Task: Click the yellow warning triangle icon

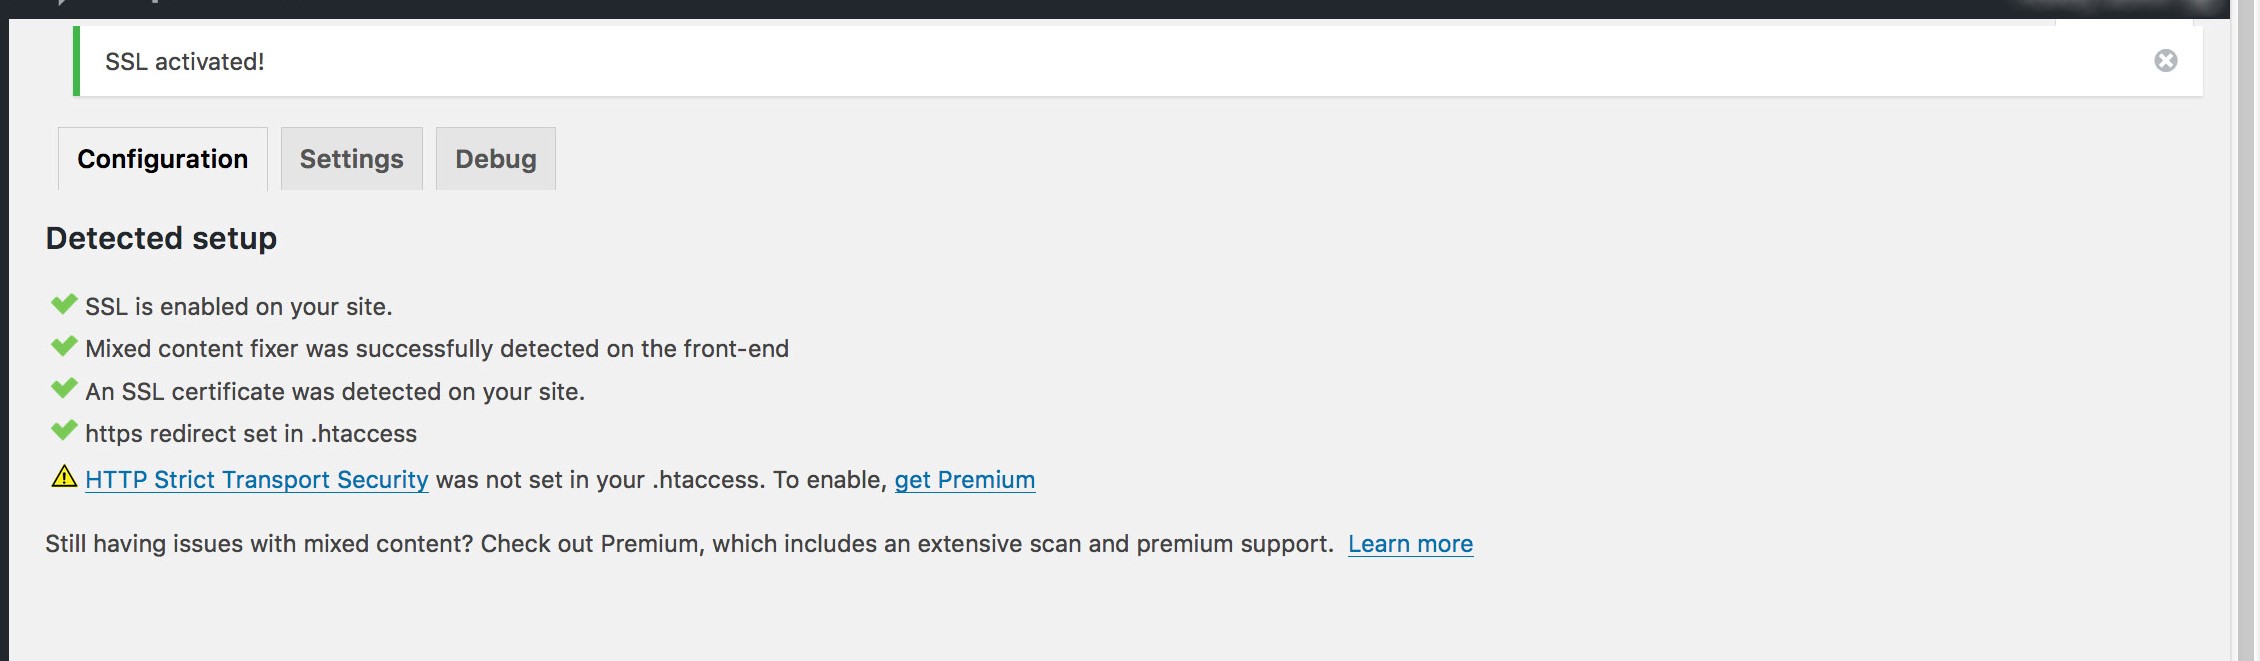Action: click(64, 476)
